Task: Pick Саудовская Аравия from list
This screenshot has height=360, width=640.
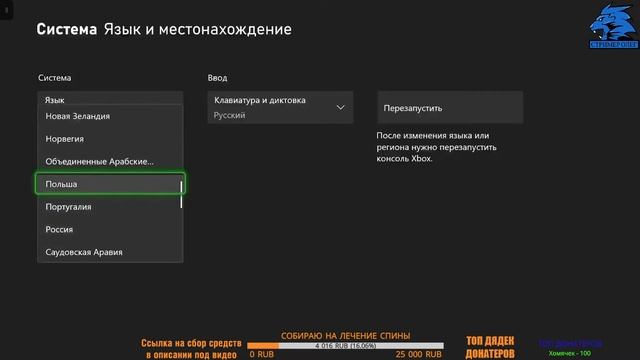Action: coord(110,252)
